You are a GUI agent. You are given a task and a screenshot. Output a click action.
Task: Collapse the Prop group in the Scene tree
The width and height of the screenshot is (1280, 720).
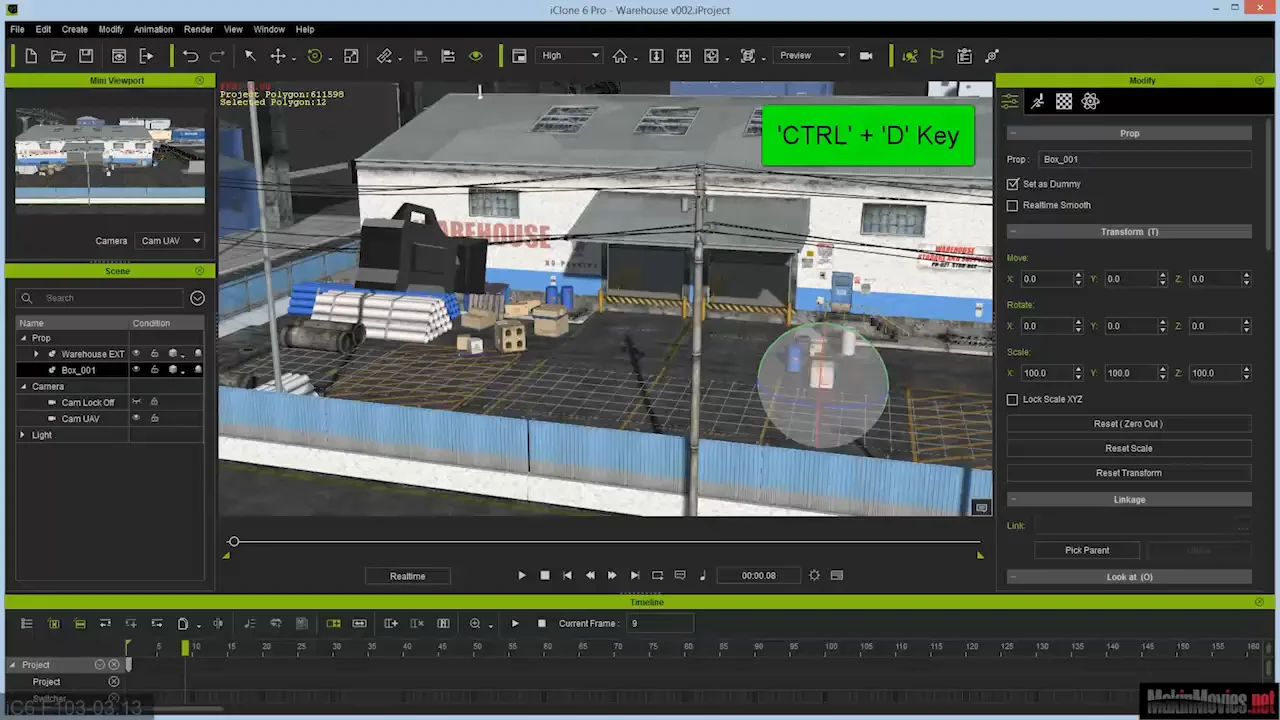point(23,338)
